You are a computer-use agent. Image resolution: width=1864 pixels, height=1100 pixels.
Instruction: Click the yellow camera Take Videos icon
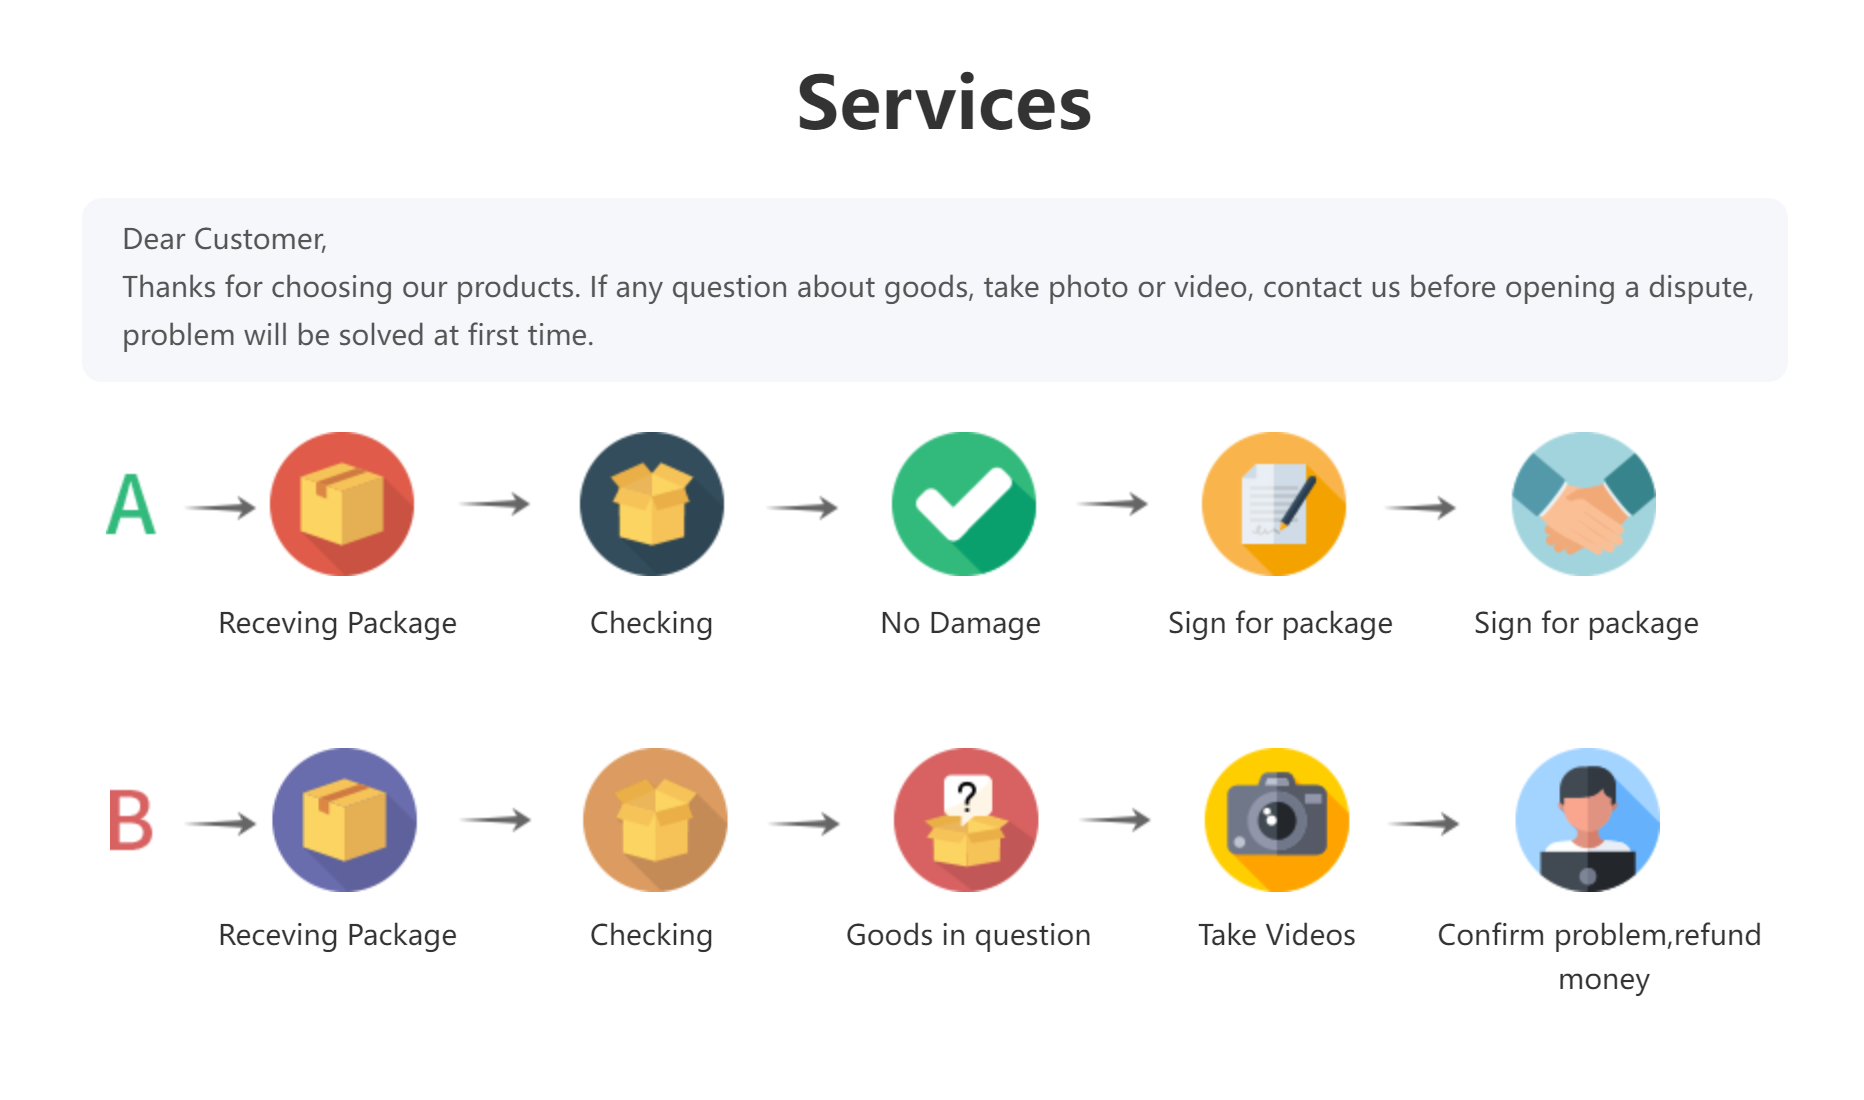pos(1277,820)
